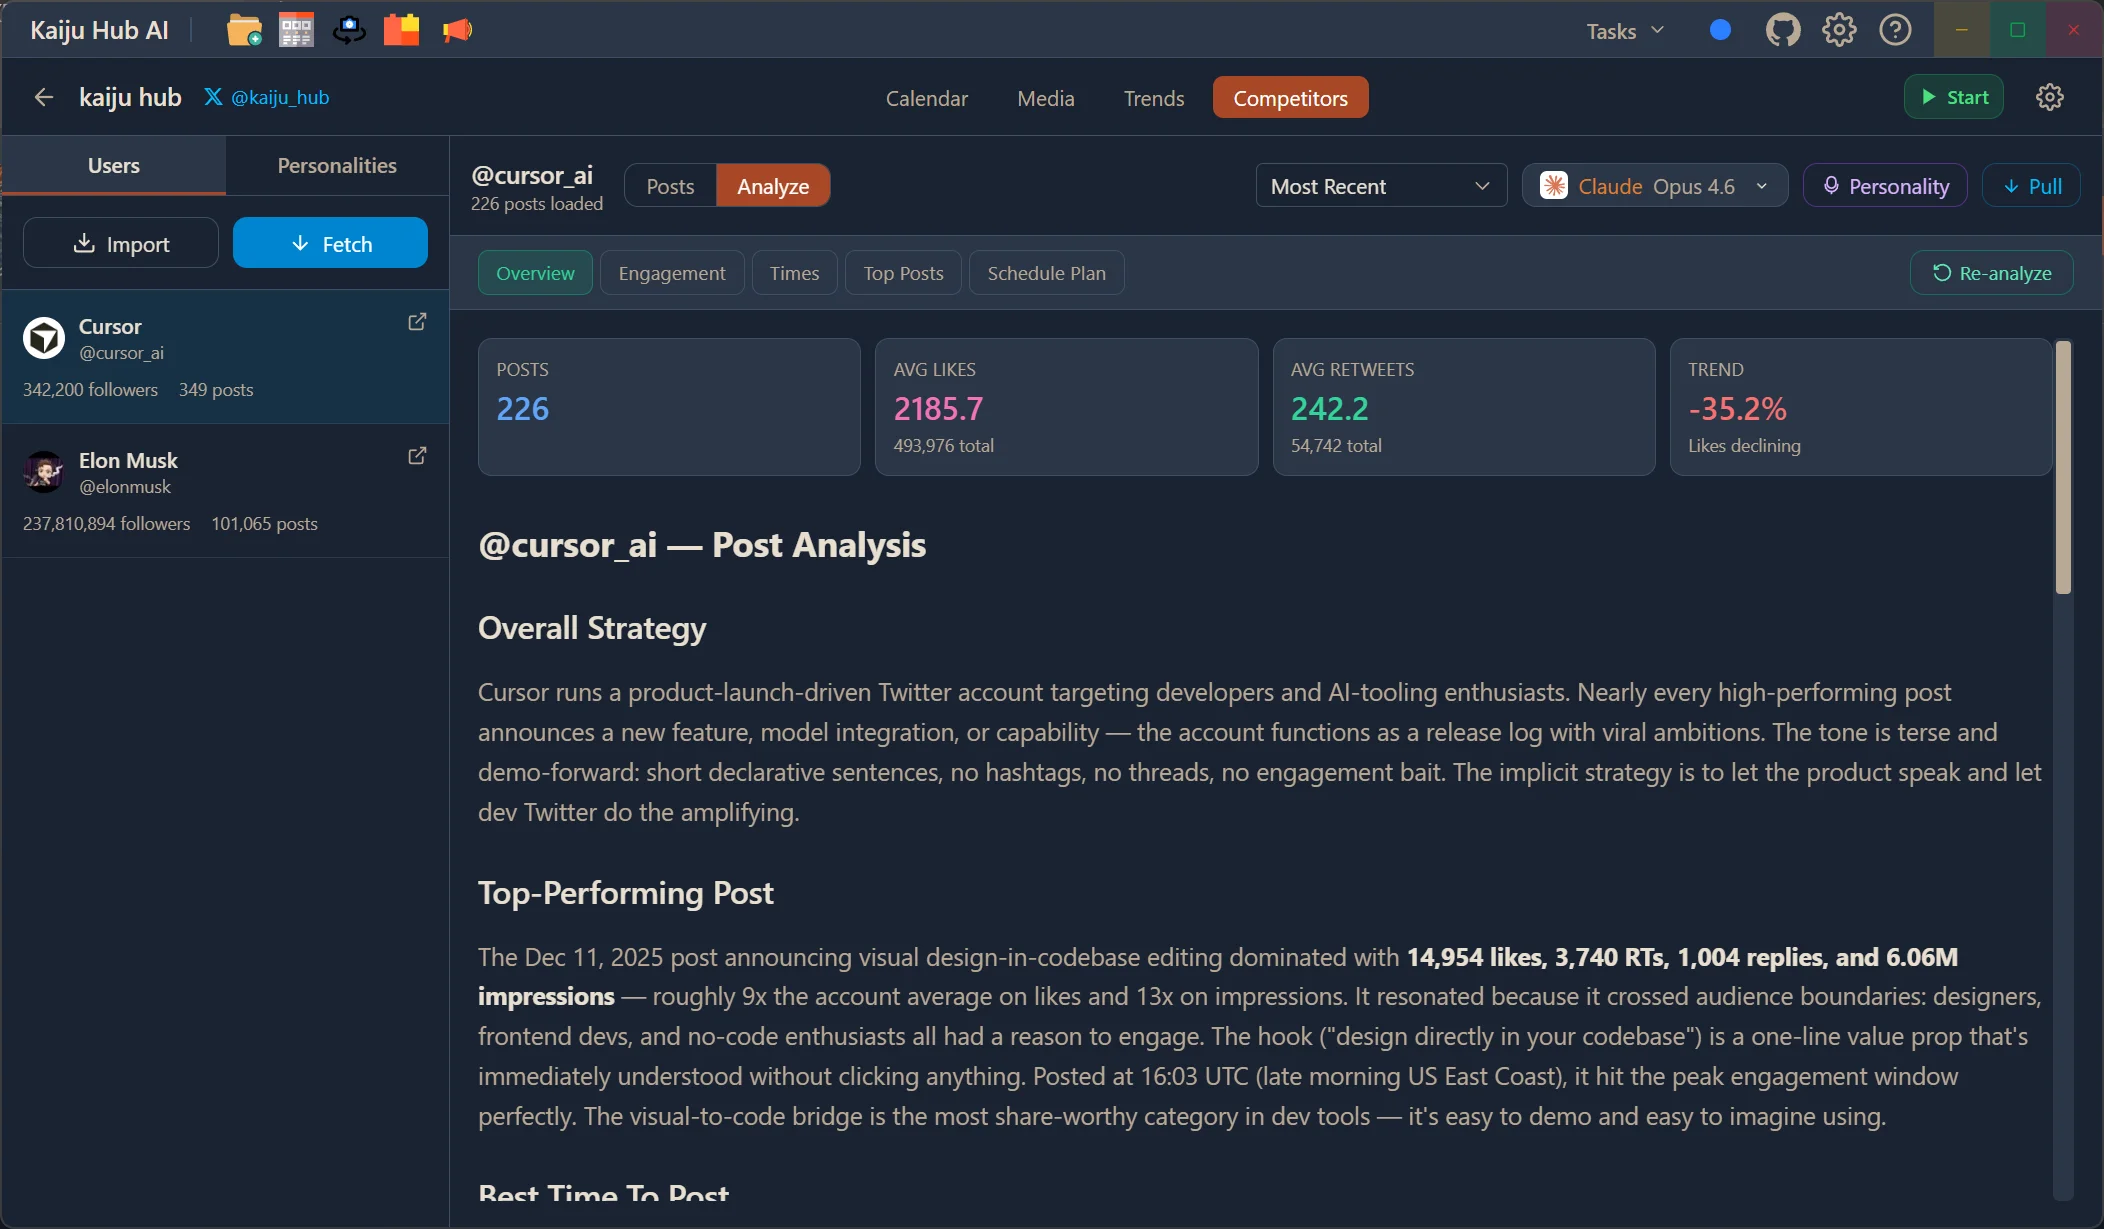
Task: Click the AVG LIKES stat card
Action: [1066, 407]
